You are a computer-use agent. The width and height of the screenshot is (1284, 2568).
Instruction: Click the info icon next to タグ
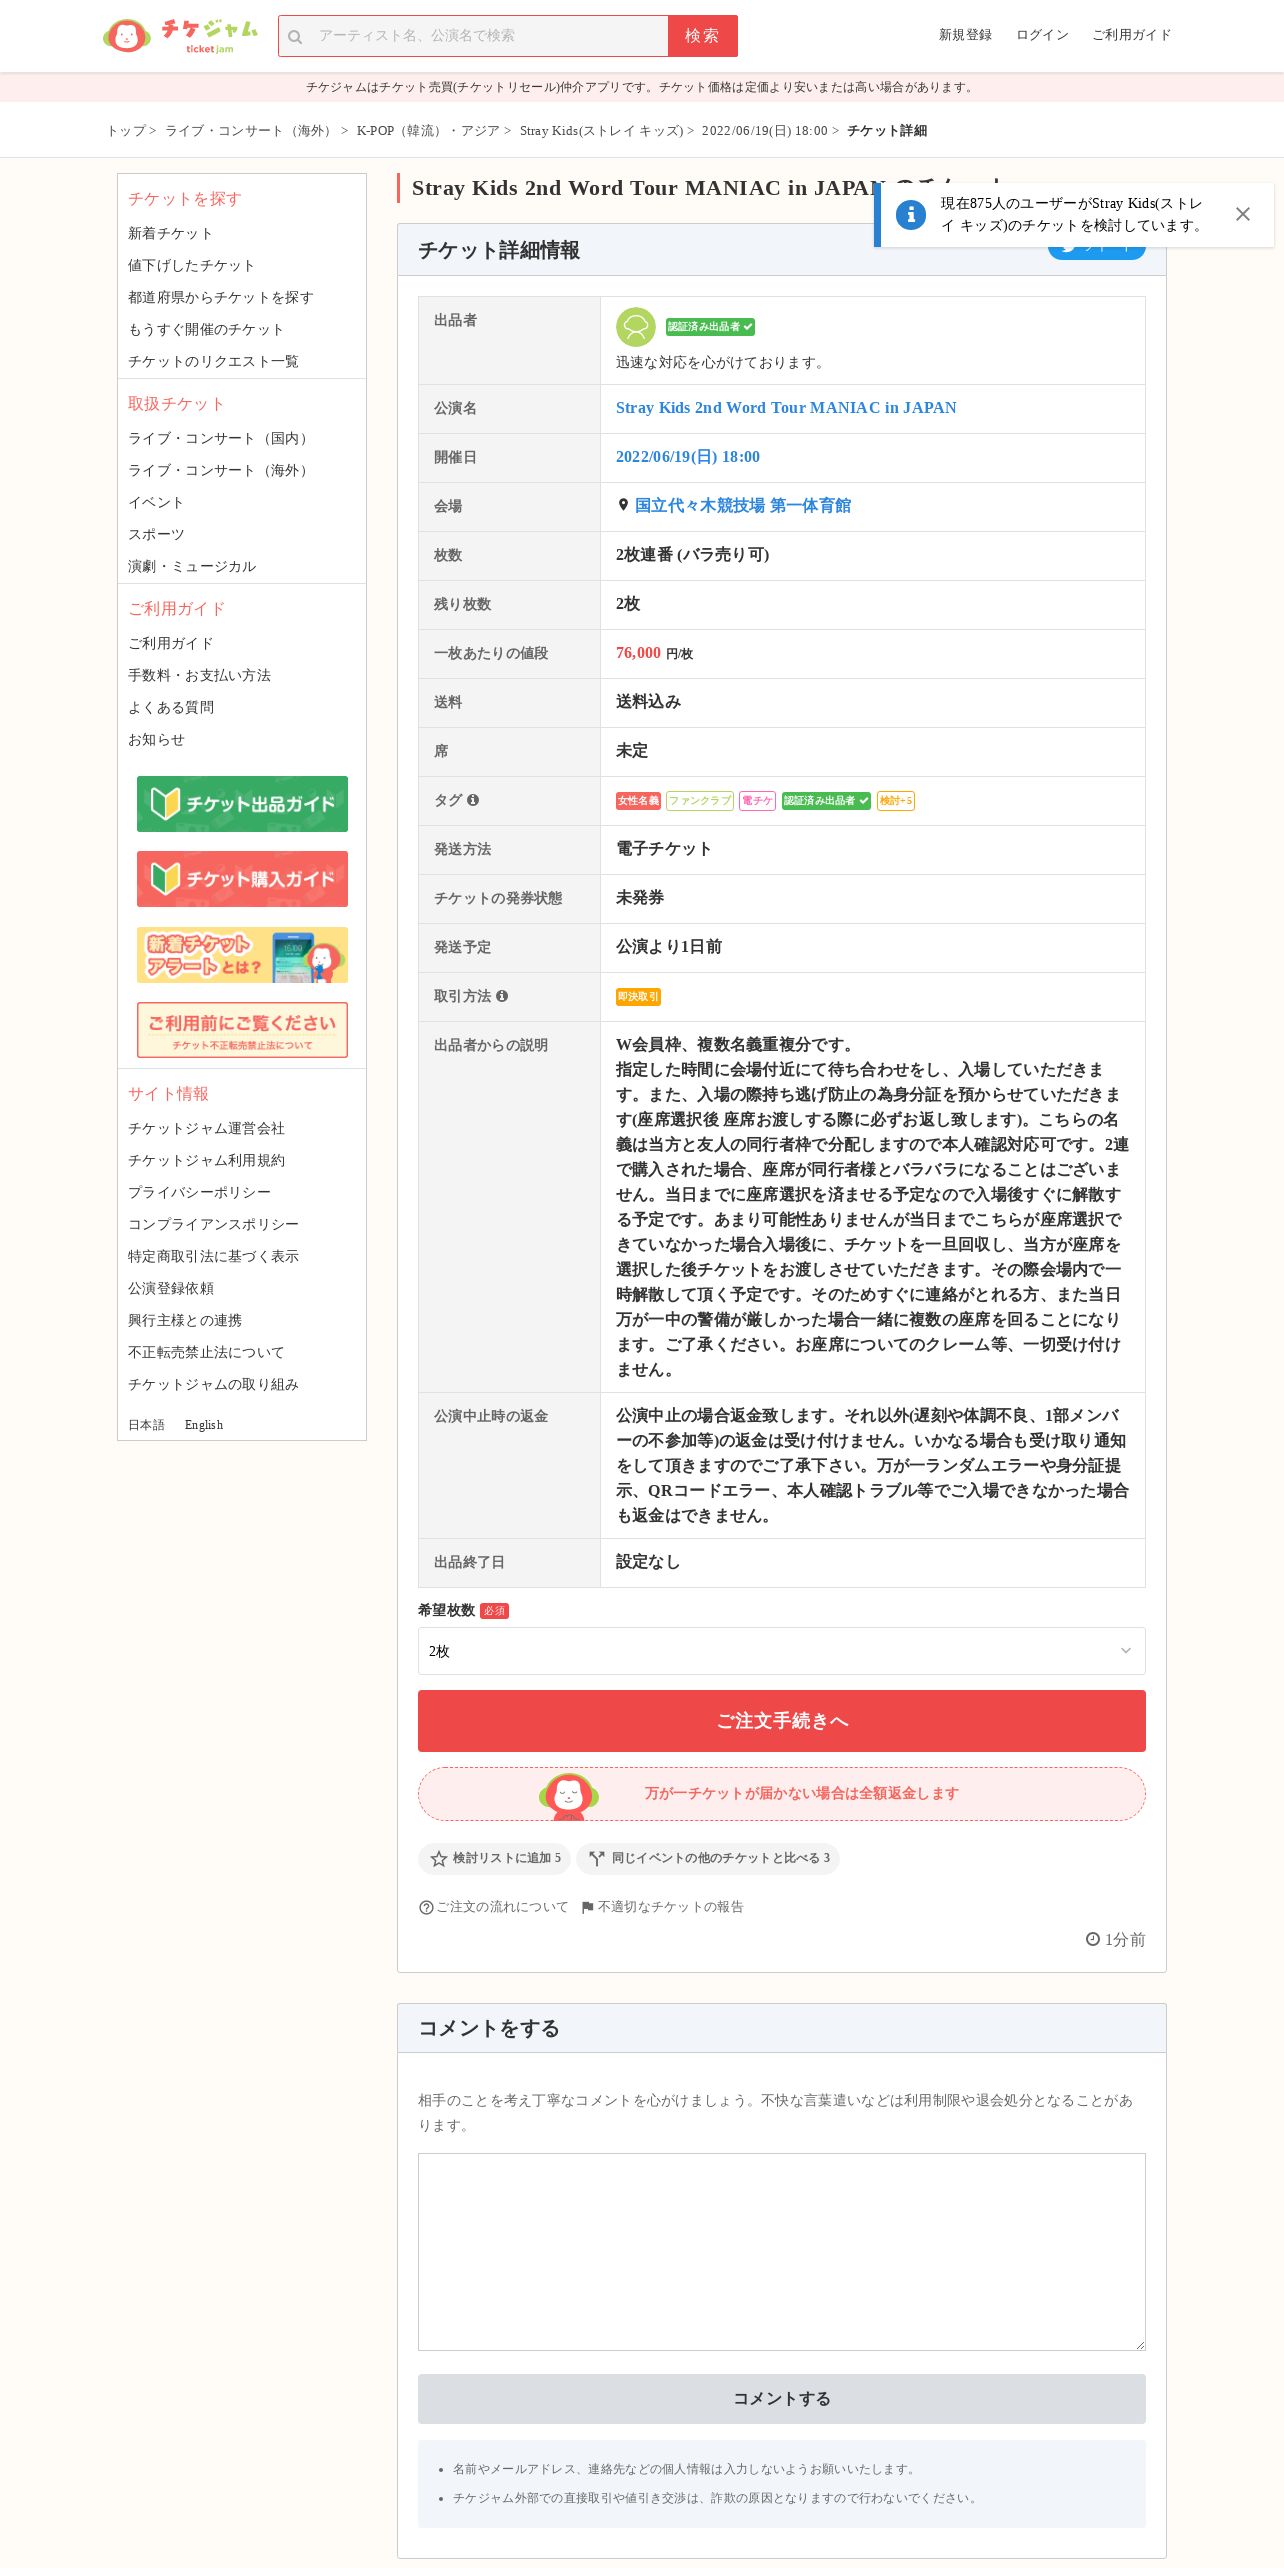coord(473,800)
